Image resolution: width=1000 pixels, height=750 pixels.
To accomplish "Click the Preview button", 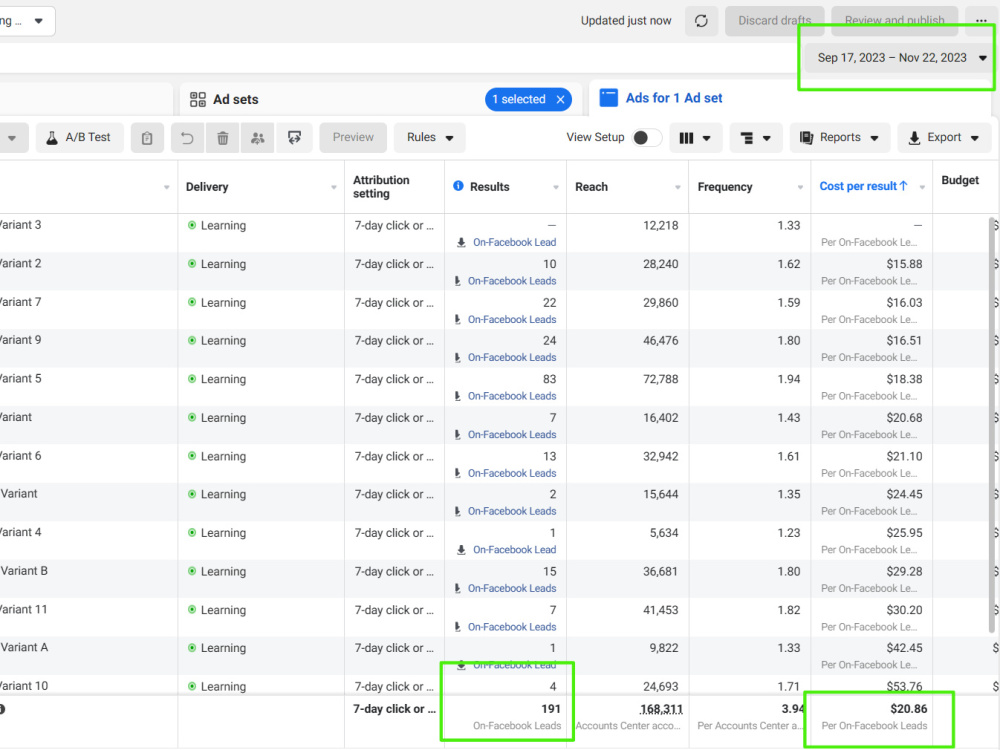I will click(353, 138).
